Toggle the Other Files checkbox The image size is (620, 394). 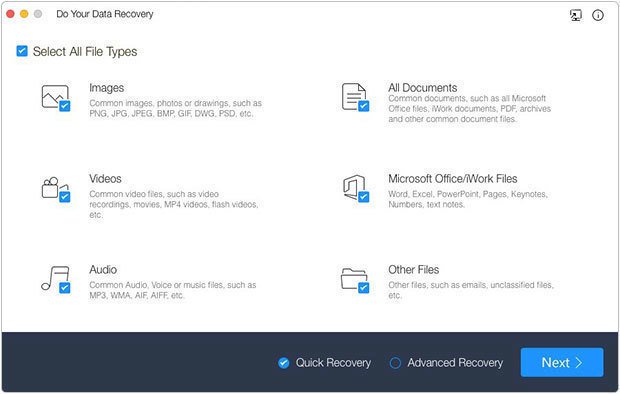(x=363, y=288)
